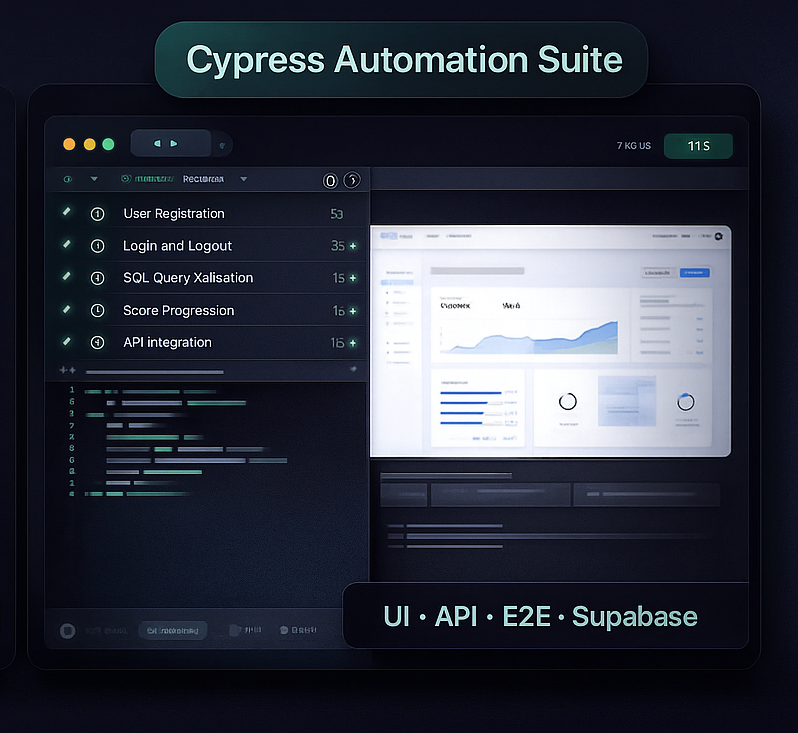Click the 53 count on User Registration
The image size is (798, 733).
pyautogui.click(x=336, y=214)
